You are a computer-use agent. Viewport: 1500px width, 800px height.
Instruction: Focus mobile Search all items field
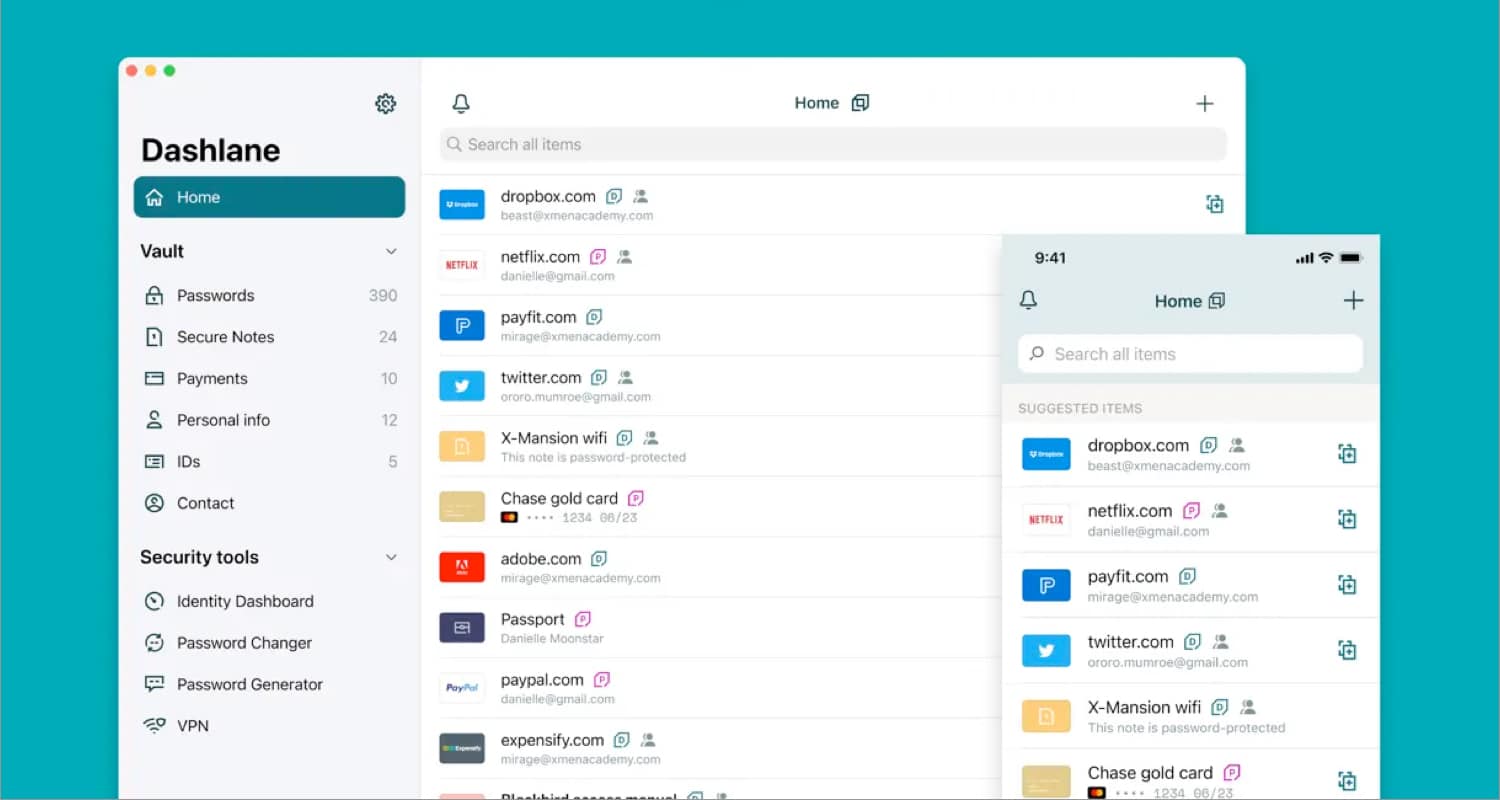1190,354
